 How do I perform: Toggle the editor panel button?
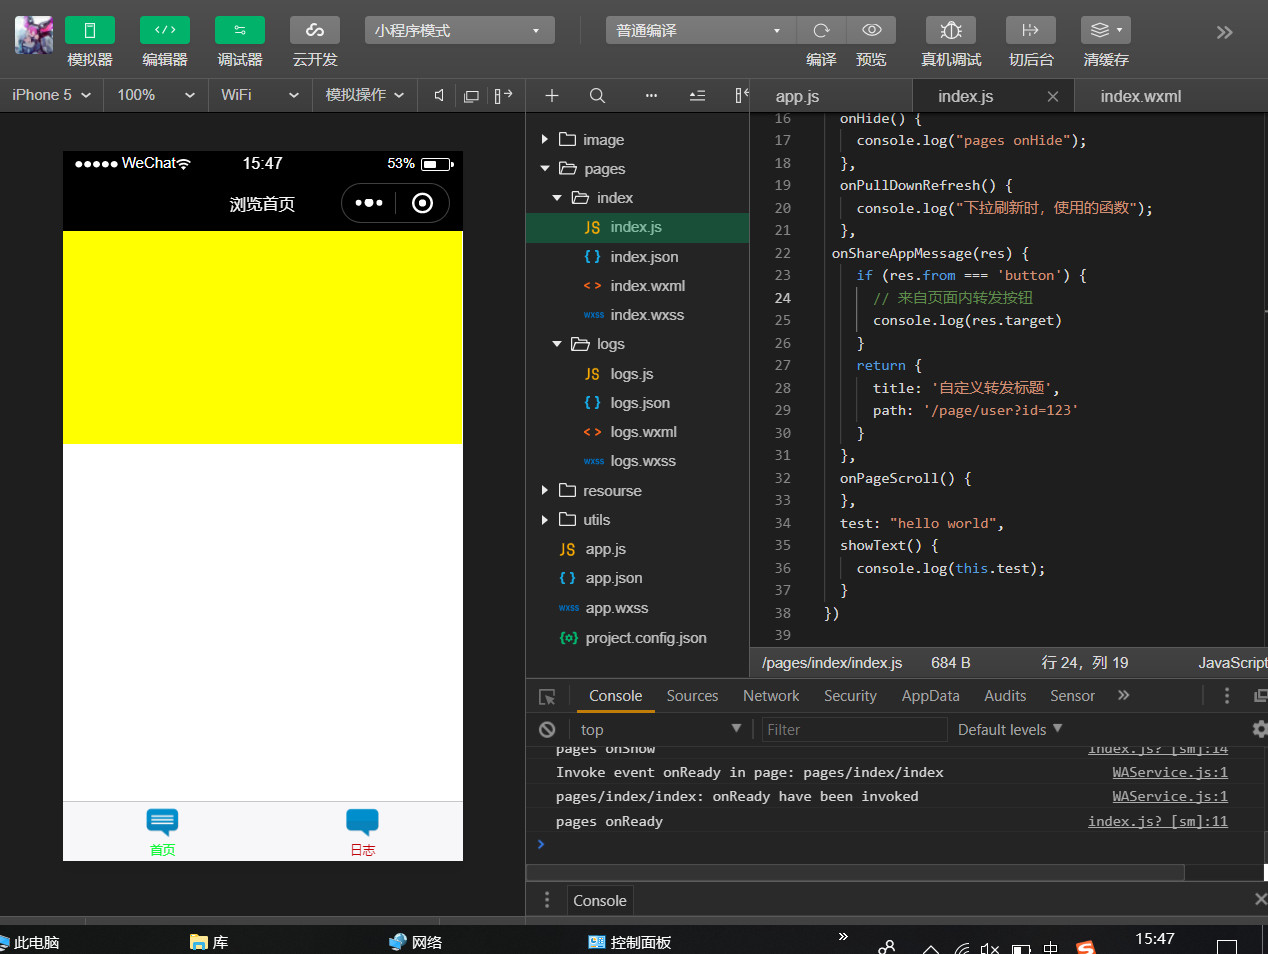pos(164,30)
